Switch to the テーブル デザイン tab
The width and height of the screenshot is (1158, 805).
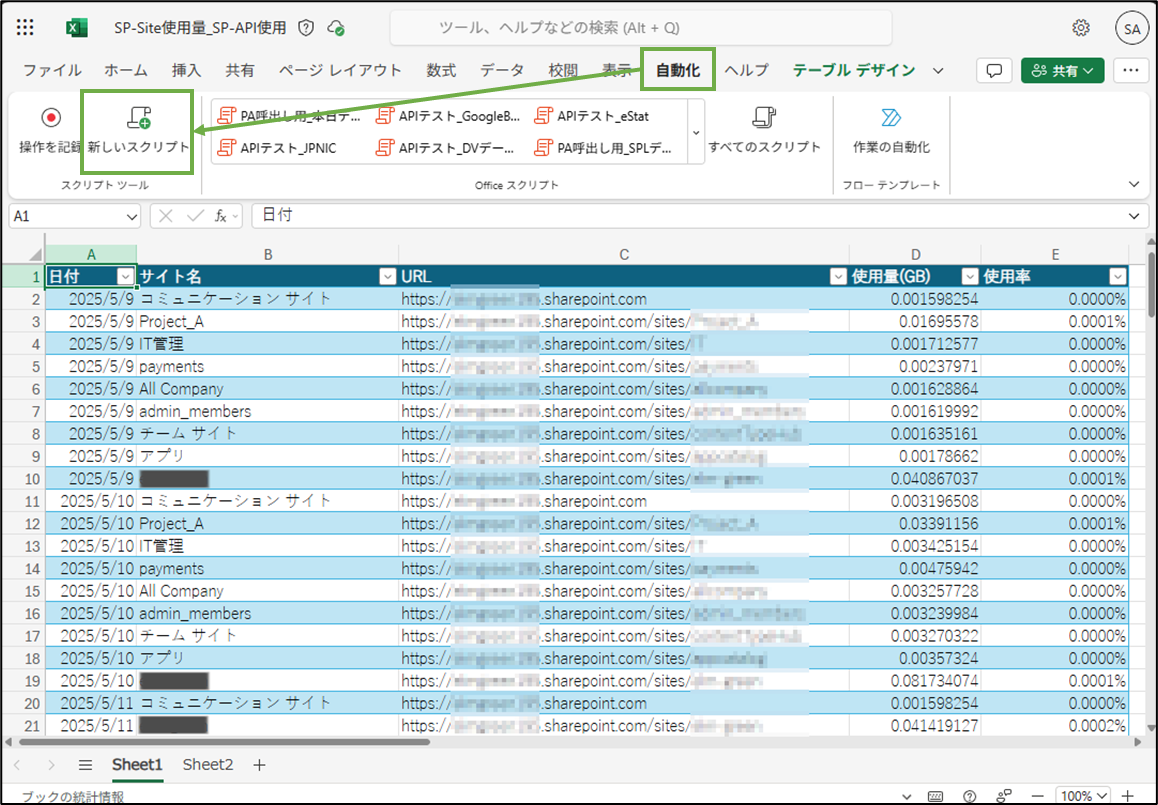point(854,71)
